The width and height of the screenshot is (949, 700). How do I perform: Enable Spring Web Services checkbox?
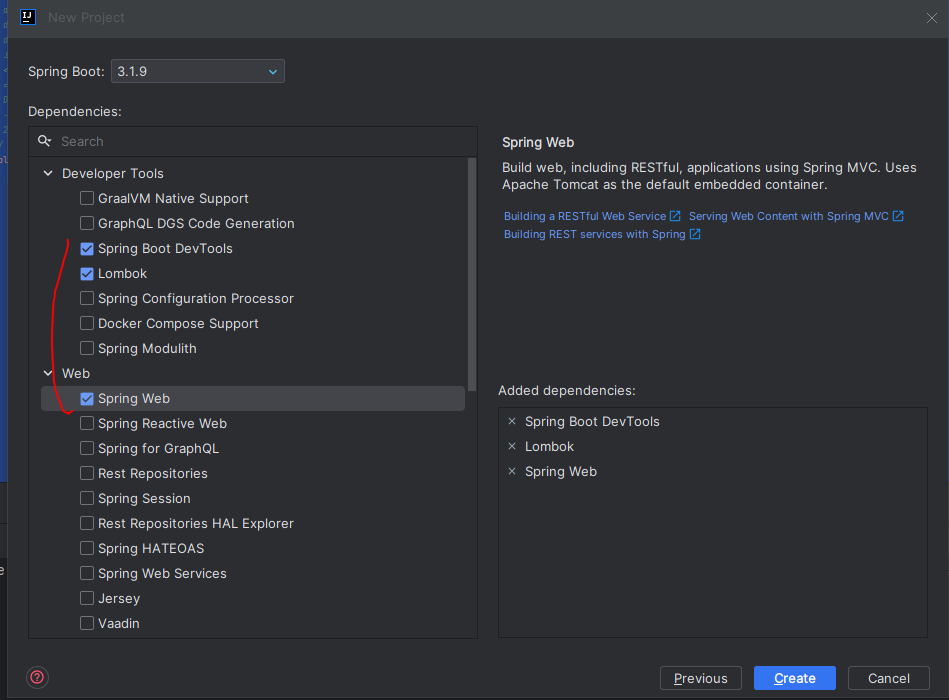click(x=87, y=574)
